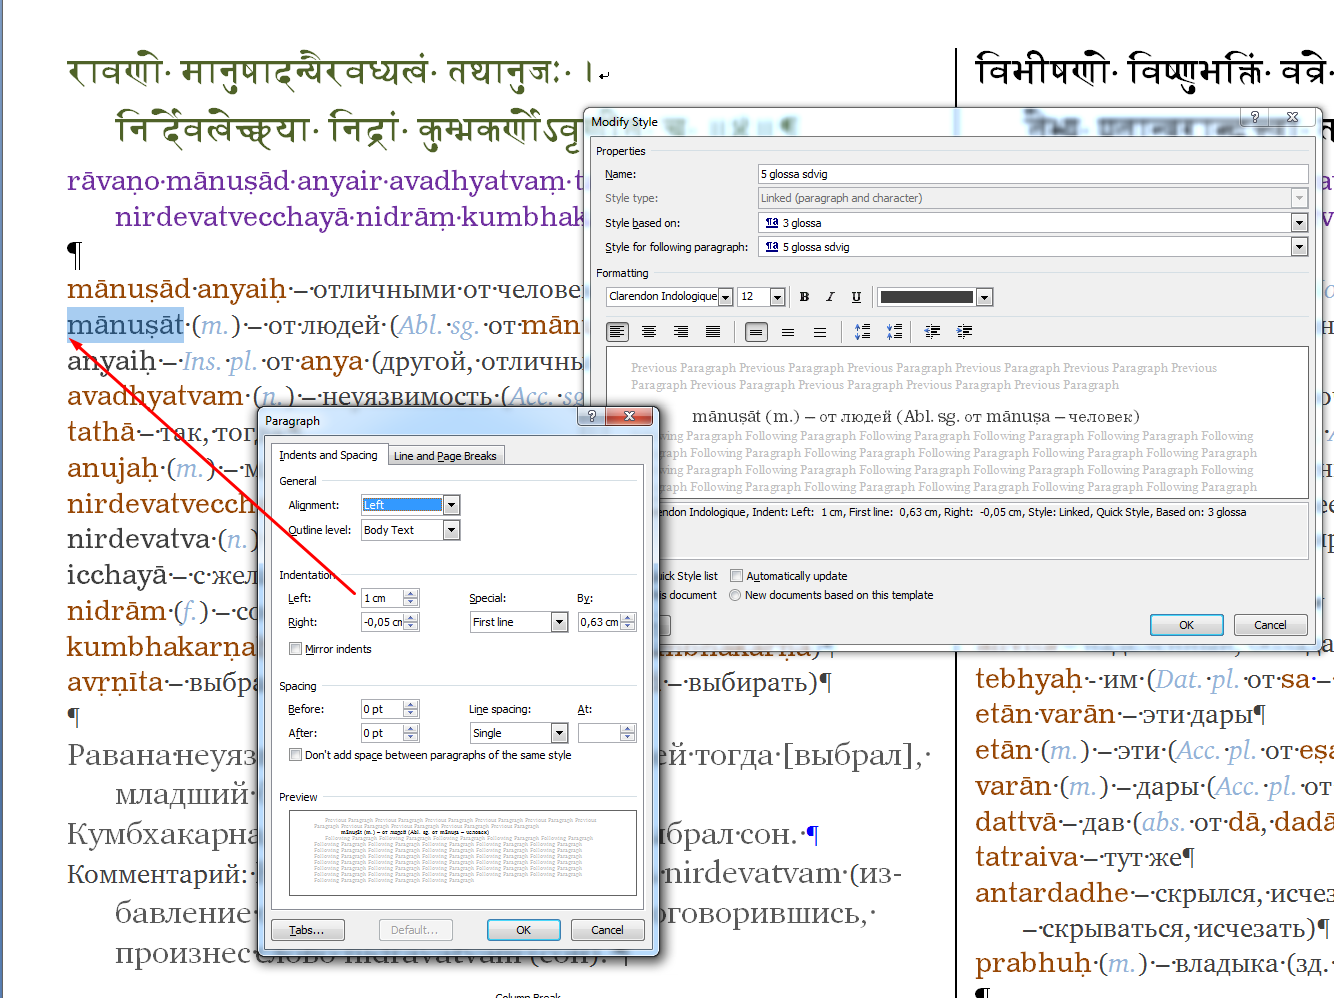Select Align Right paragraph icon
Screen dimensions: 1334x998
click(681, 332)
